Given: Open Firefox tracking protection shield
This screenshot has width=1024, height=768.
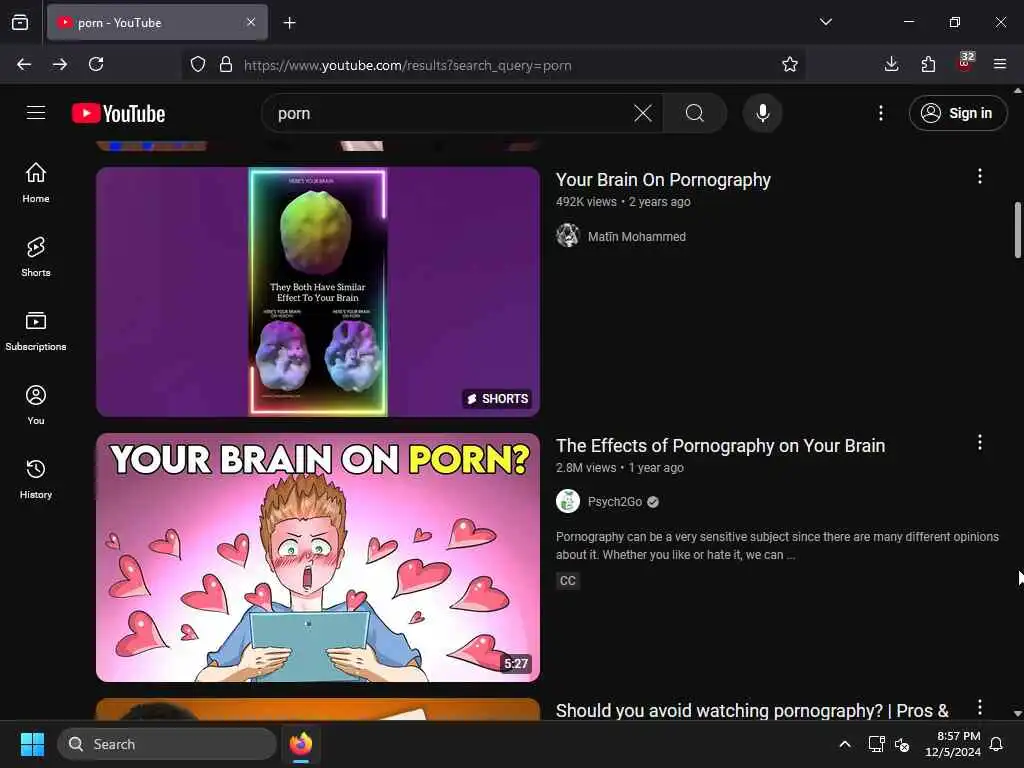Looking at the screenshot, I should [x=198, y=64].
